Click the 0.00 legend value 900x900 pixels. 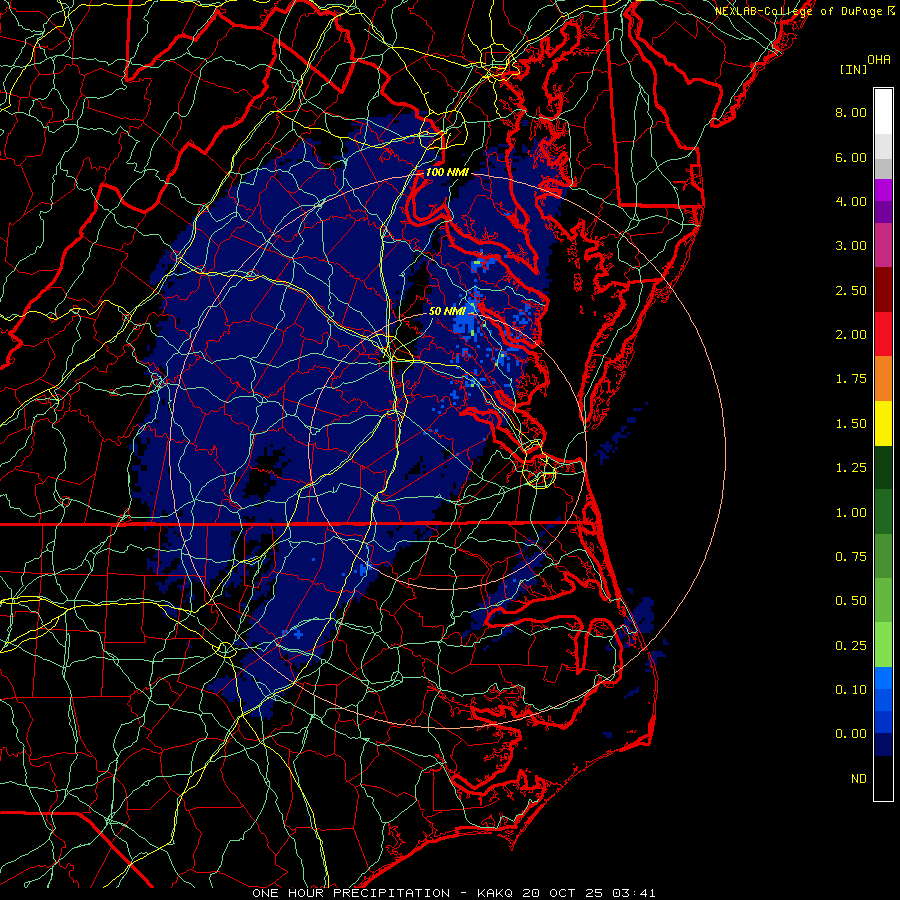point(851,734)
